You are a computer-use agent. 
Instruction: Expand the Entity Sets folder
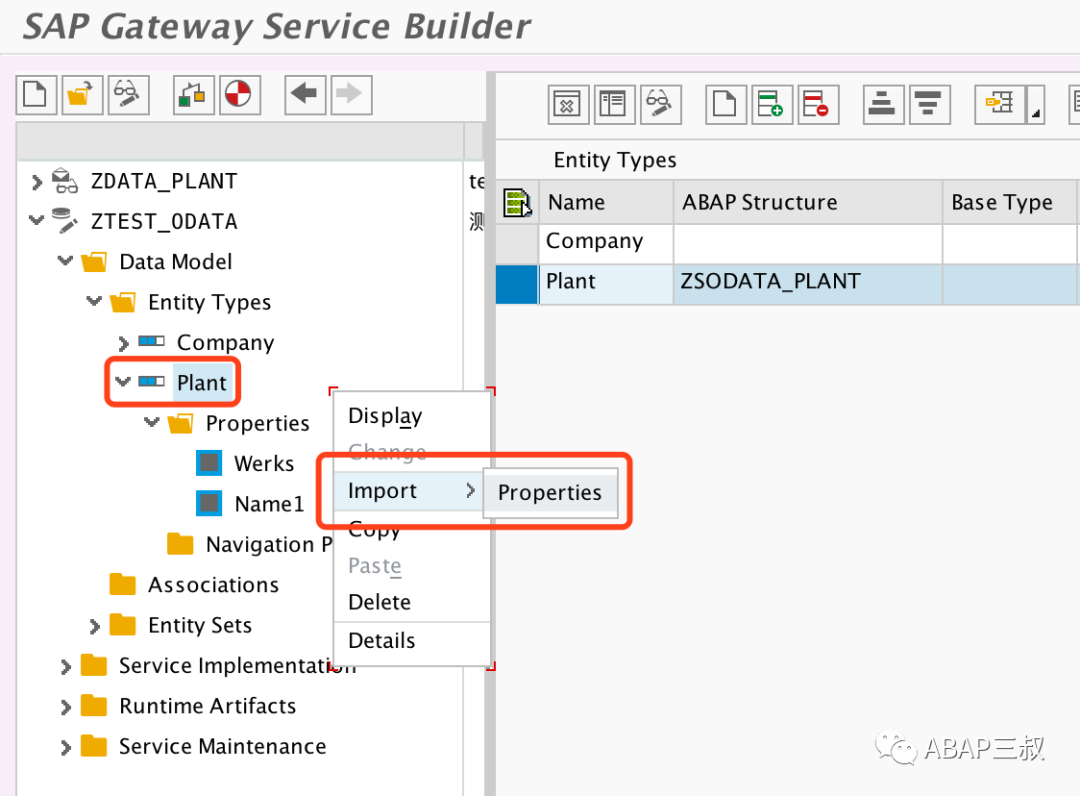95,627
